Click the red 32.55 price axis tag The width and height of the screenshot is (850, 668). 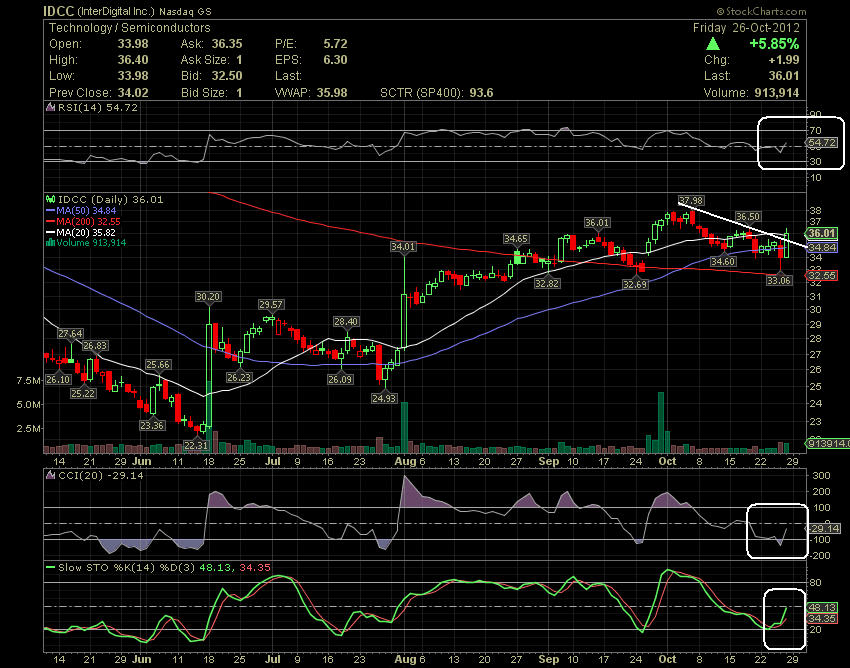(x=822, y=275)
